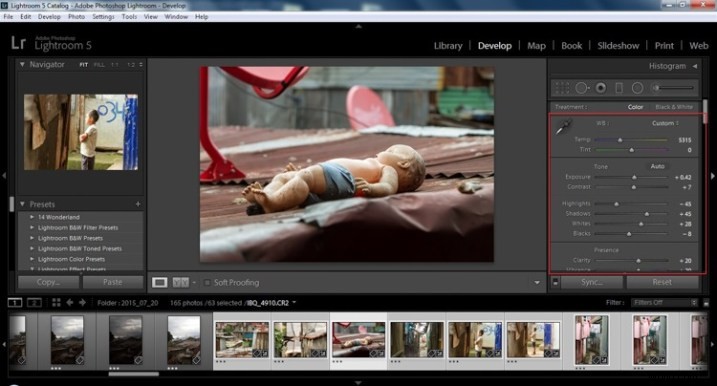Select the boy-by-wall filmstrip thumbnail
The image size is (717, 386).
point(475,340)
